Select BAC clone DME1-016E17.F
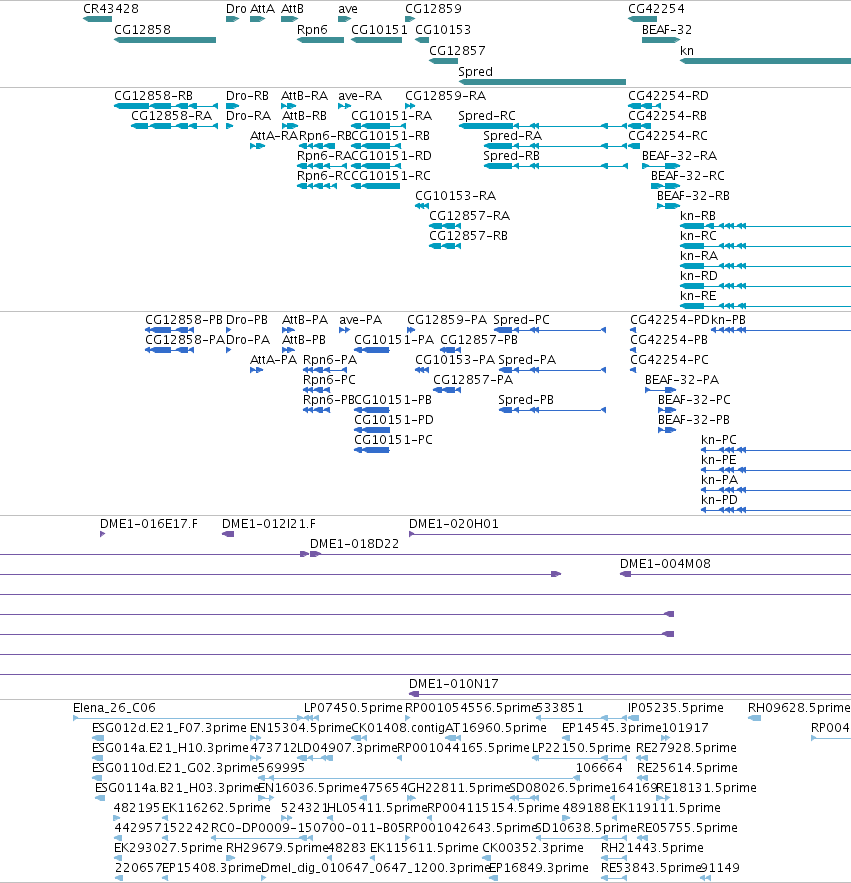 (103, 534)
